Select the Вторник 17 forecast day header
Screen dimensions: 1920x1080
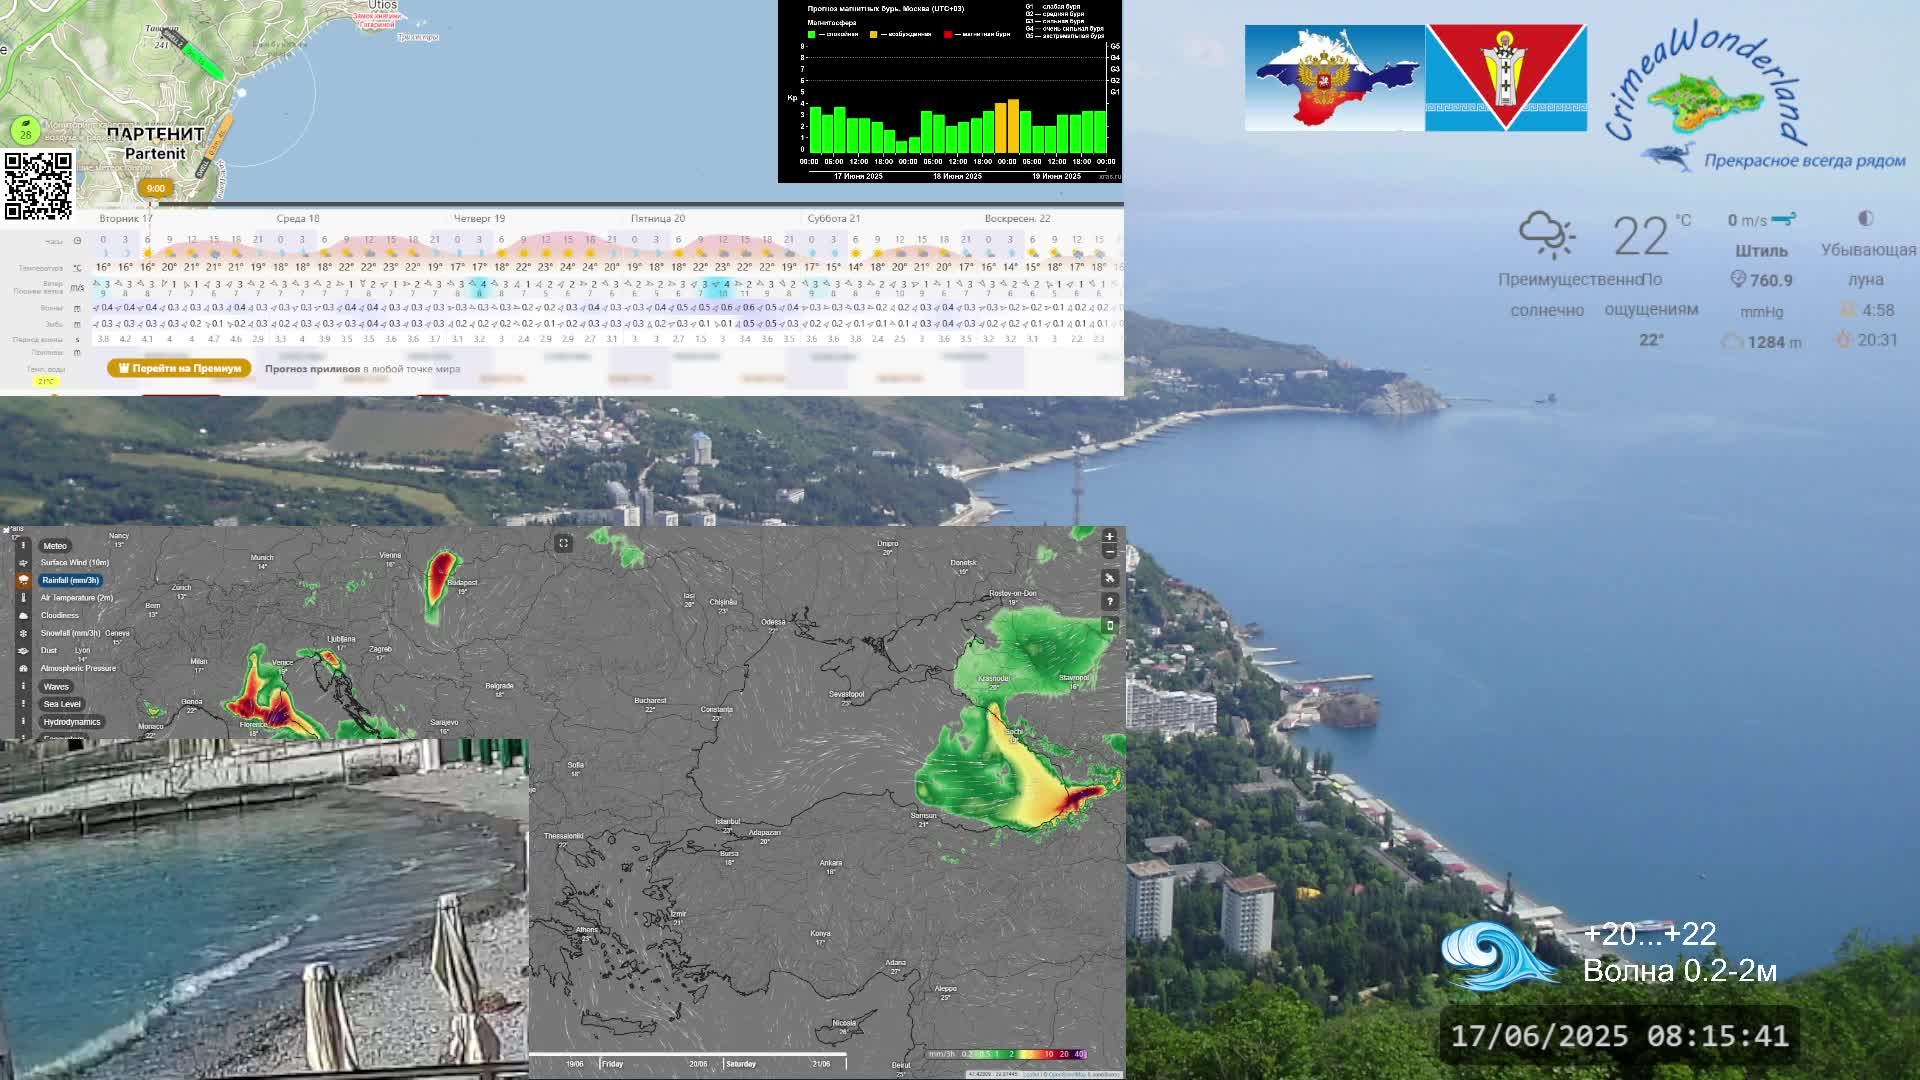click(126, 218)
